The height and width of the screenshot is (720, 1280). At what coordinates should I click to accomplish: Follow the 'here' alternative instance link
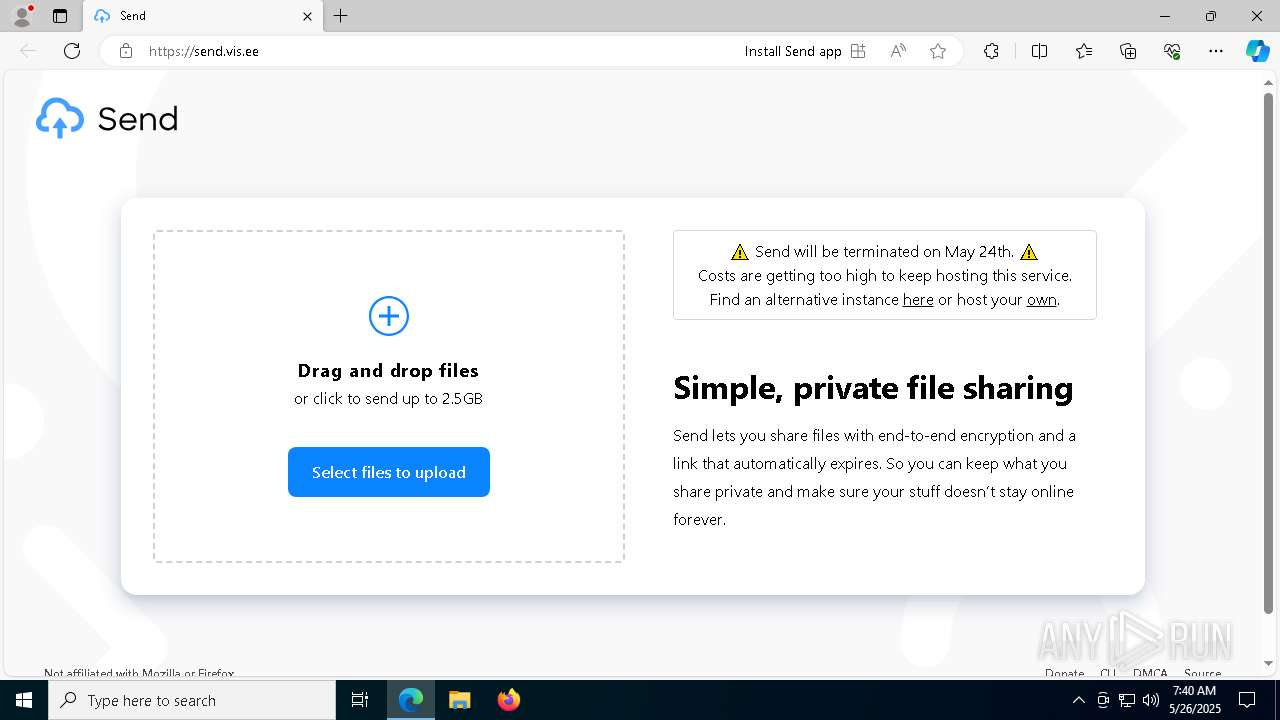(918, 300)
